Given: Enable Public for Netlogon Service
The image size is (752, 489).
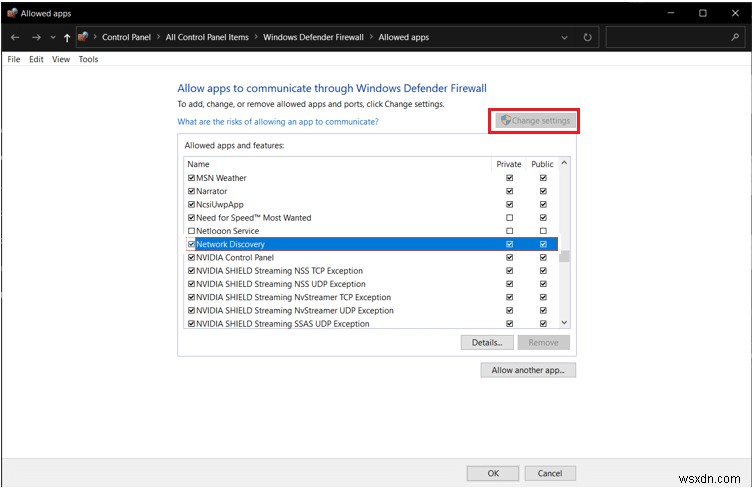Looking at the screenshot, I should point(543,231).
